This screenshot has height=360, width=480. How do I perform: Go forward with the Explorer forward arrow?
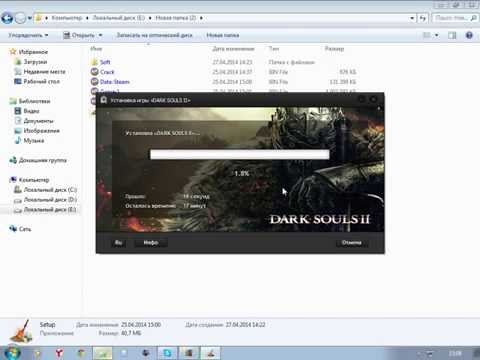pyautogui.click(x=20, y=18)
